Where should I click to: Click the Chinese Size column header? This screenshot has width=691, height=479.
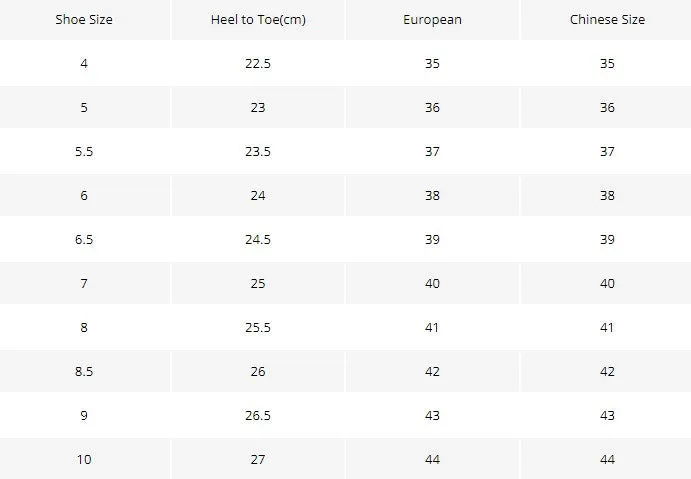coord(607,19)
